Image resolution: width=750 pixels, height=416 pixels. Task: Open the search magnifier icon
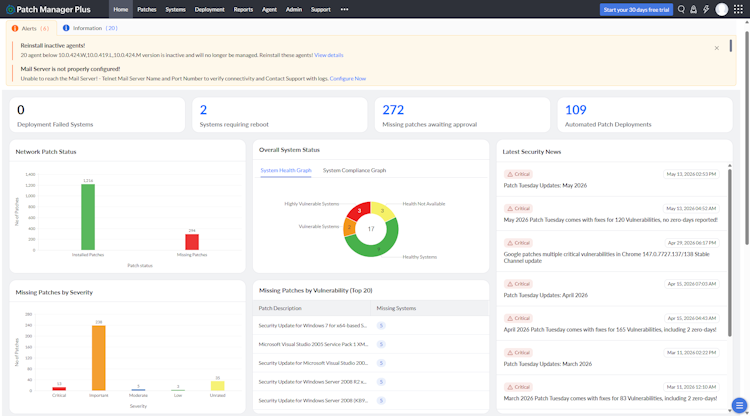pos(681,10)
